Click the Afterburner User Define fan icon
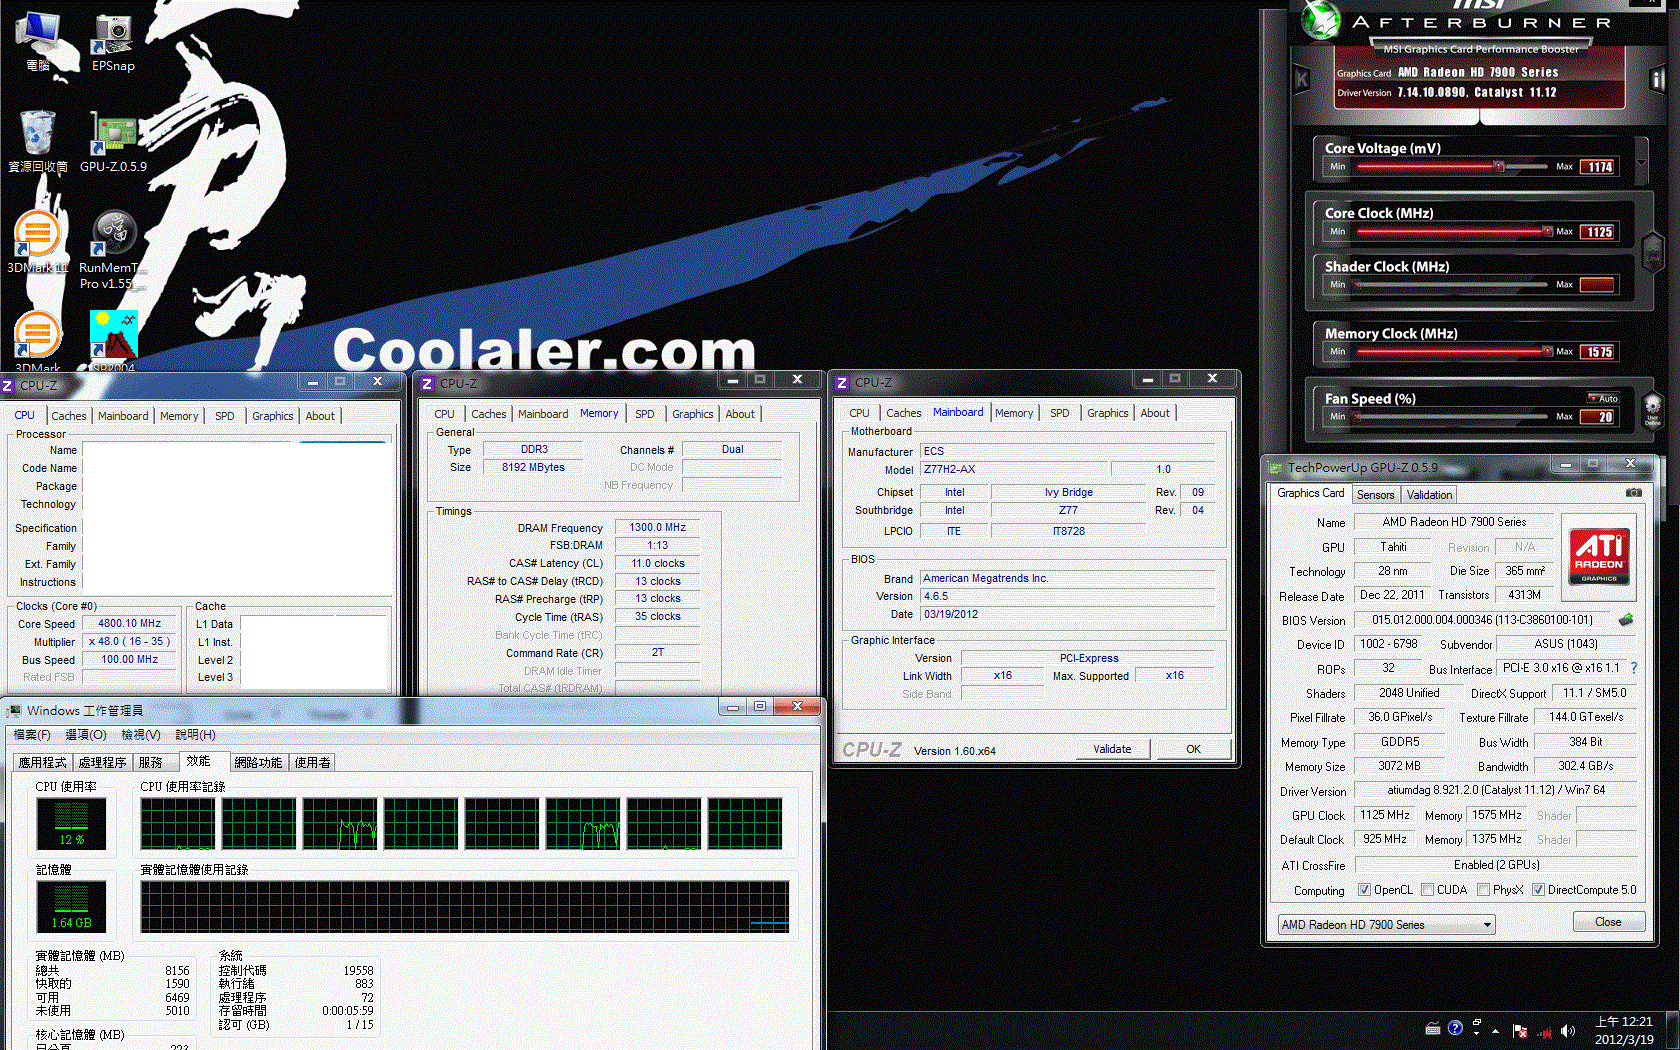The height and width of the screenshot is (1050, 1680). pyautogui.click(x=1652, y=409)
